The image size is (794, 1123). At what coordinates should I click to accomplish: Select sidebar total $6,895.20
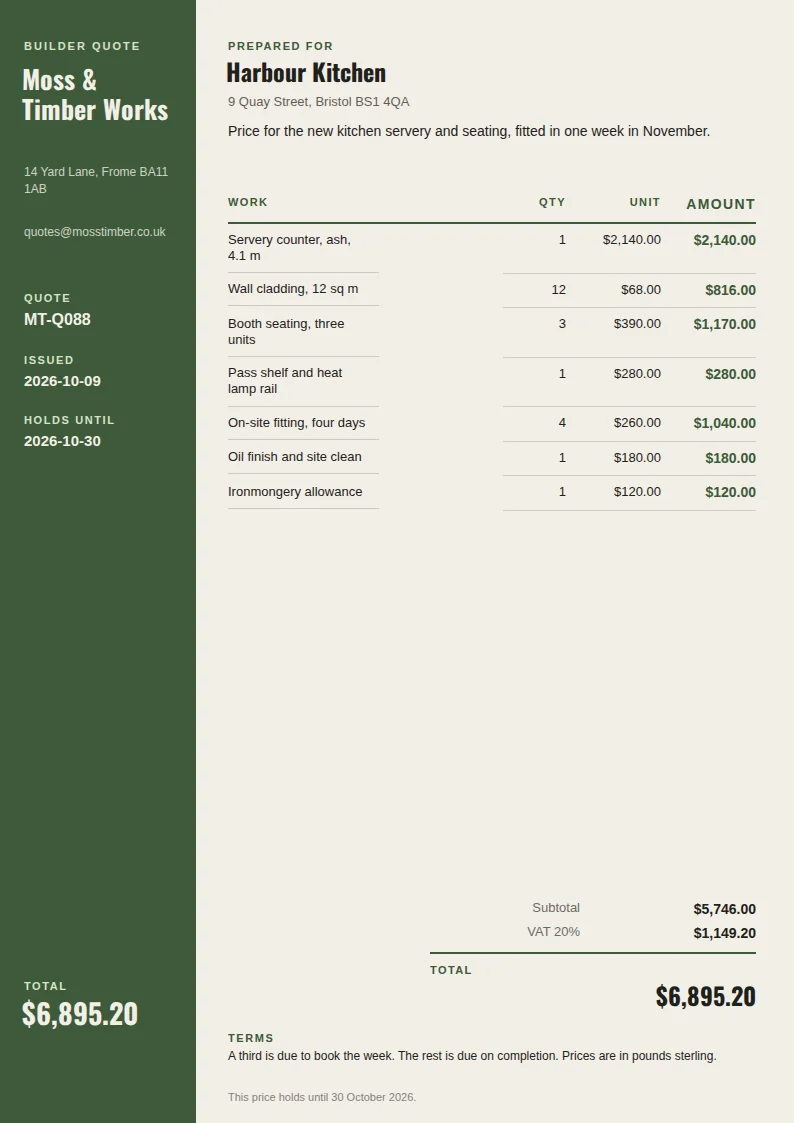tap(79, 1014)
